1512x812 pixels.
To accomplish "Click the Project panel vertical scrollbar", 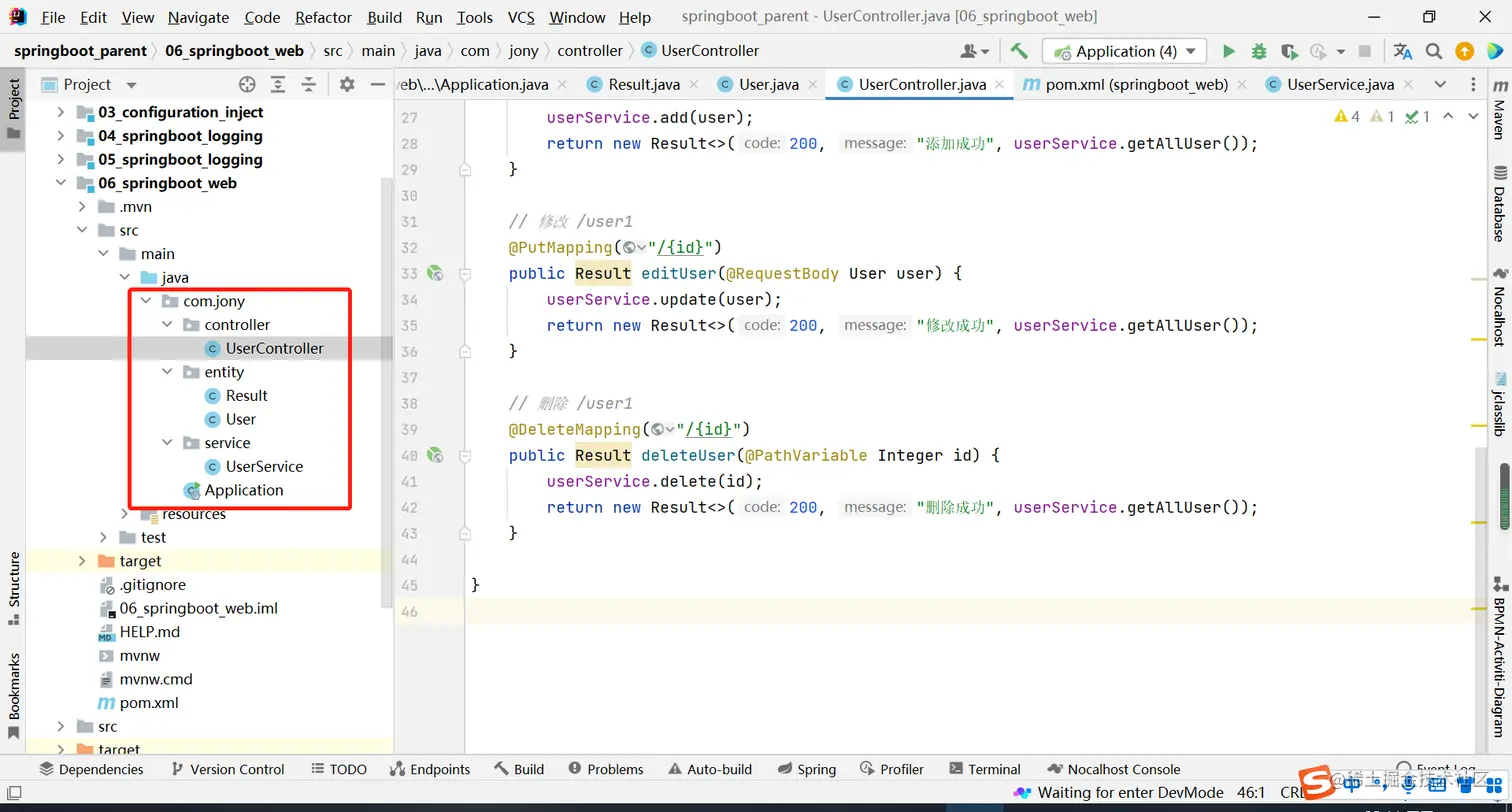I will point(387,390).
